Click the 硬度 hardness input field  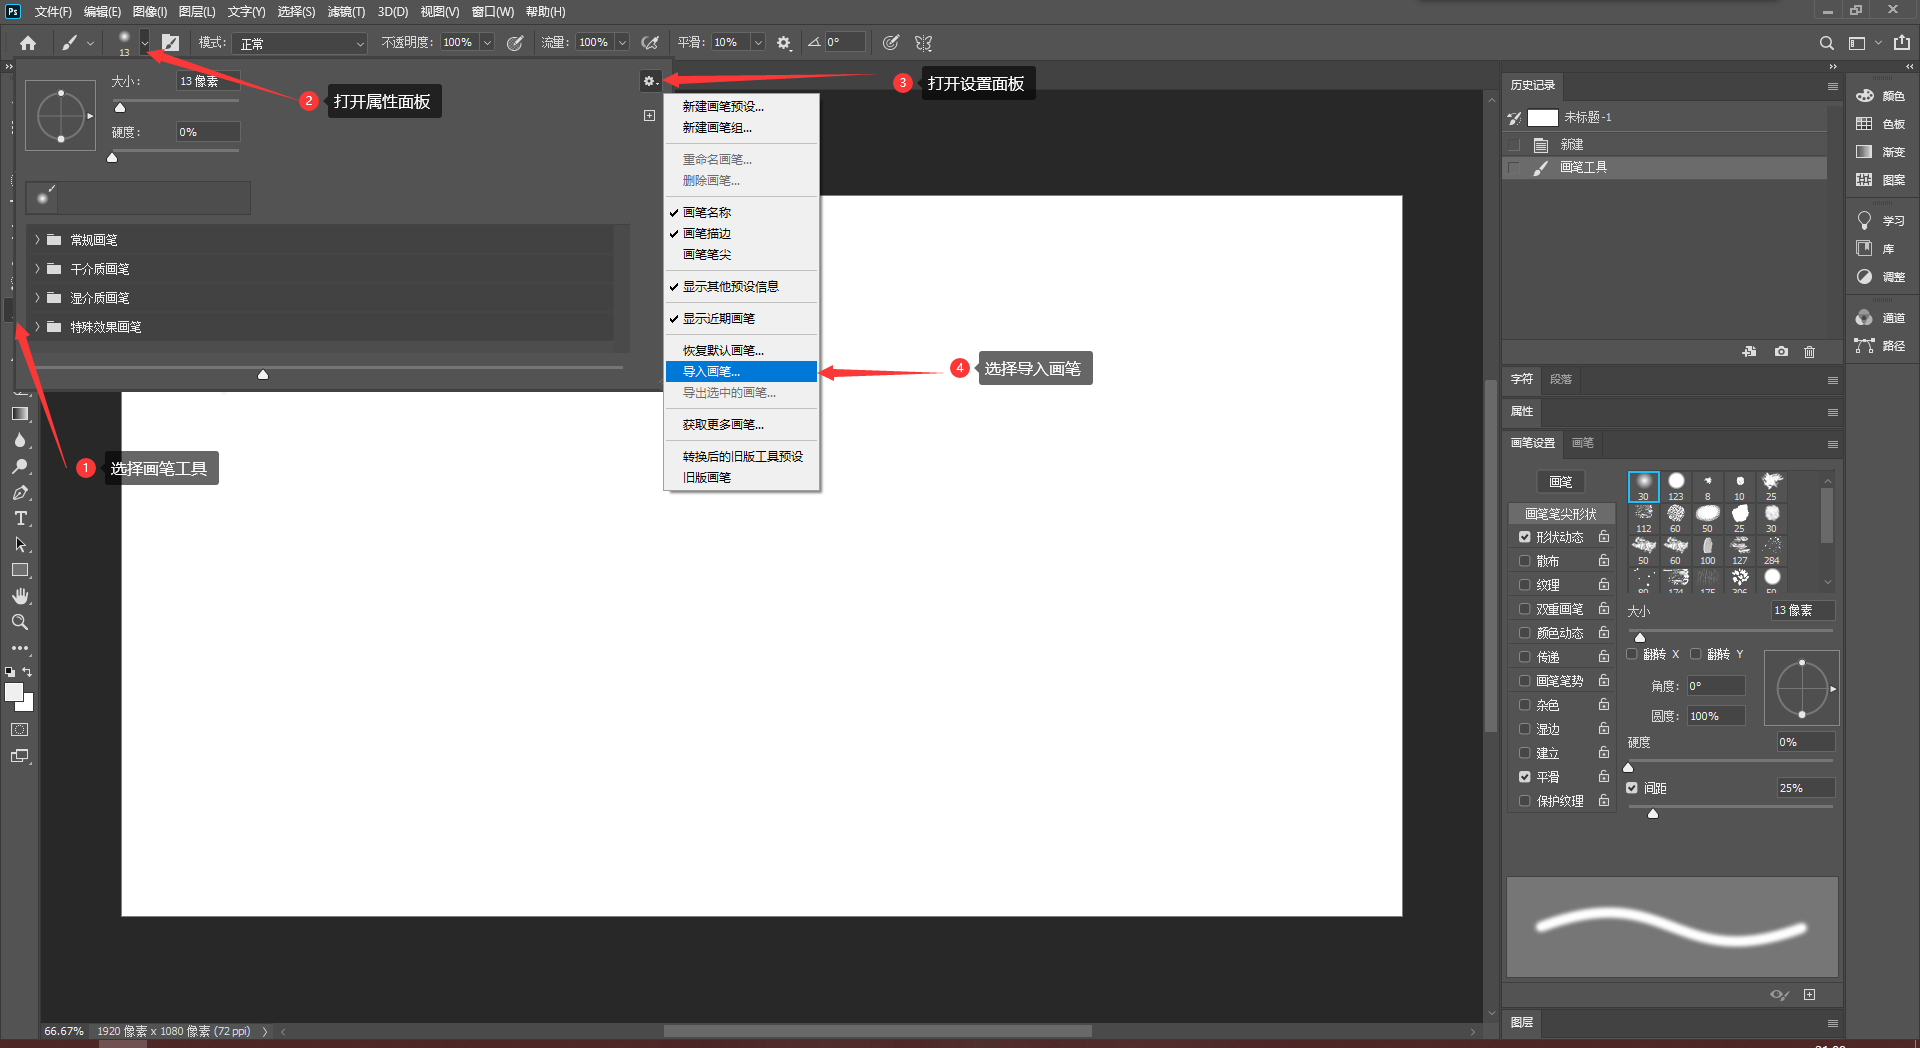click(208, 132)
